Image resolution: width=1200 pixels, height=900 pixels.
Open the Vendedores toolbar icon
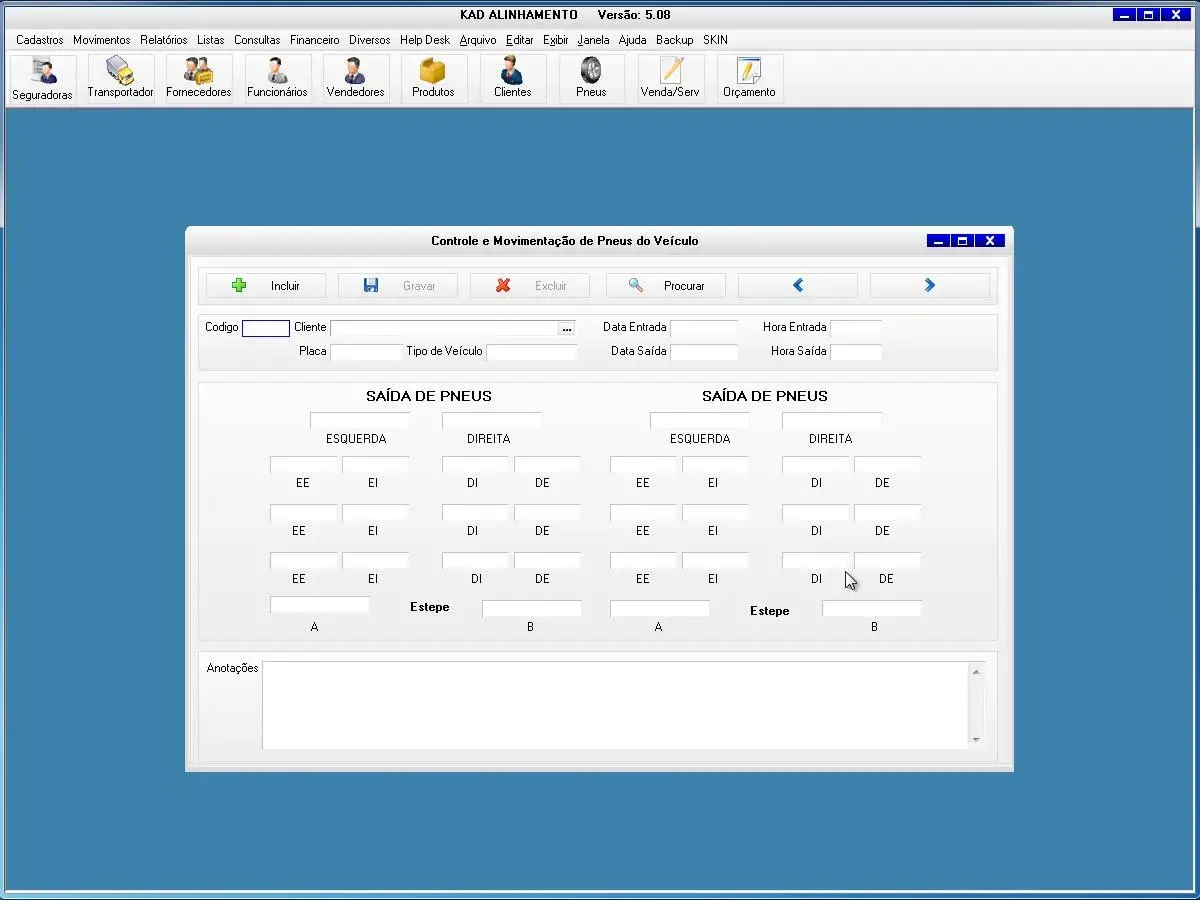pyautogui.click(x=355, y=79)
